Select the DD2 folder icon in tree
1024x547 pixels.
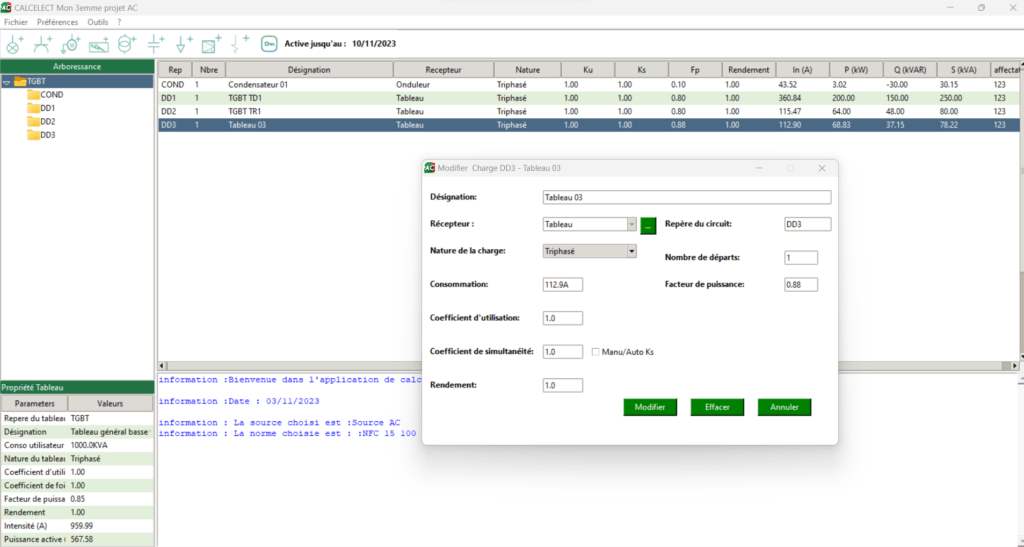[33, 121]
